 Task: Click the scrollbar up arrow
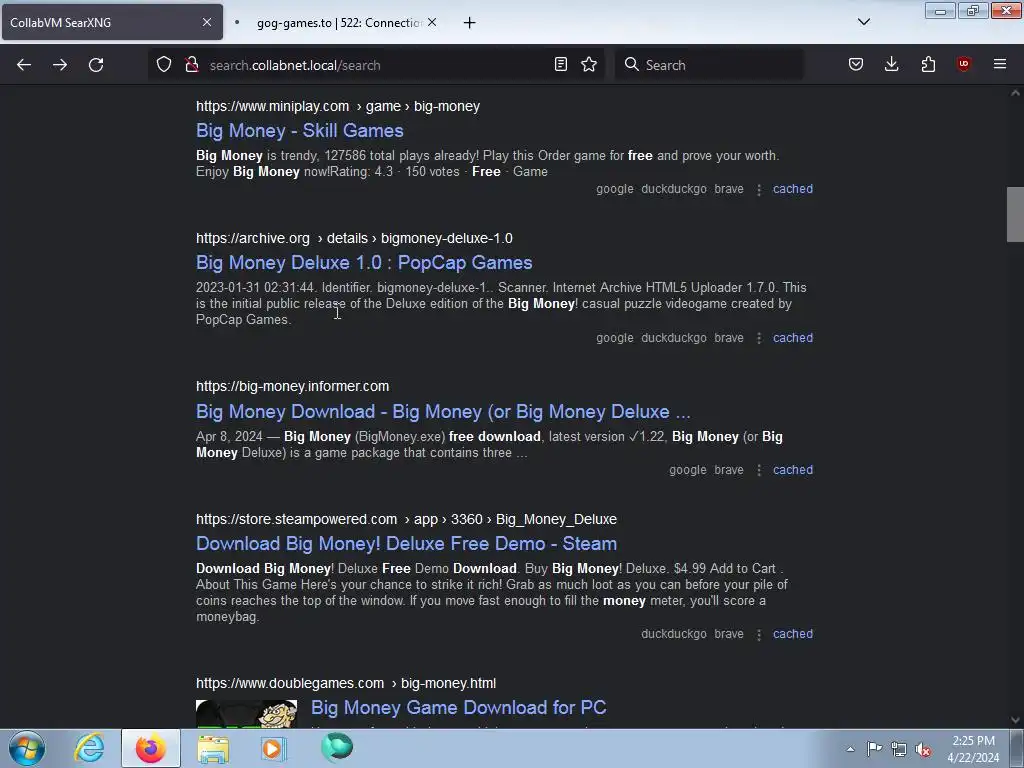click(x=1015, y=93)
